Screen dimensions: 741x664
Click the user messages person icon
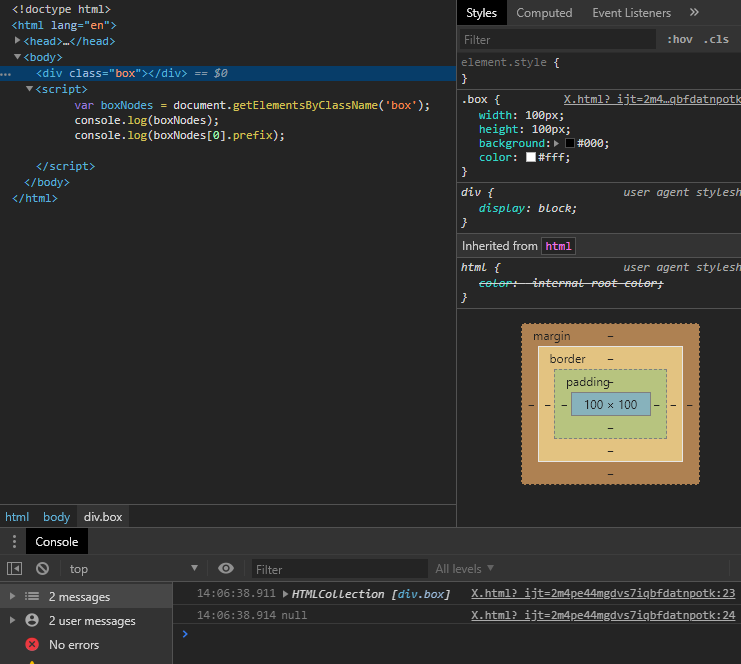point(32,620)
